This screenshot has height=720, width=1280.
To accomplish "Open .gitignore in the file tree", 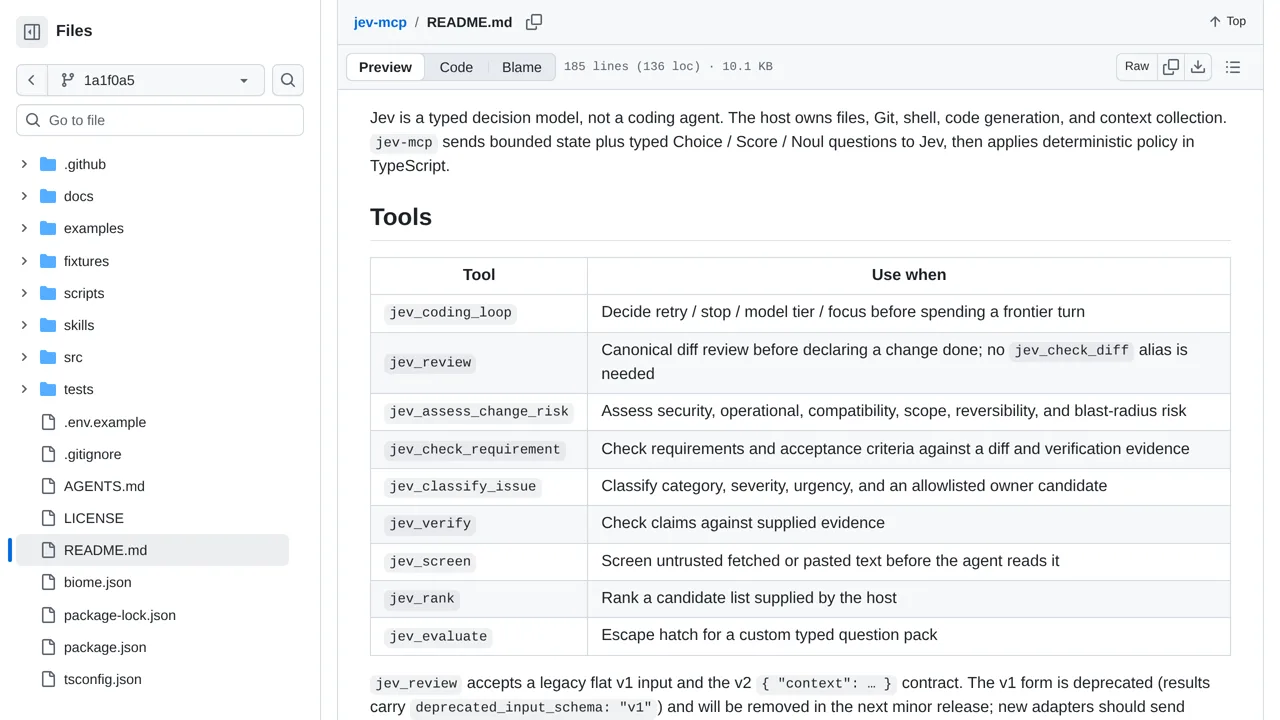I will click(x=92, y=454).
